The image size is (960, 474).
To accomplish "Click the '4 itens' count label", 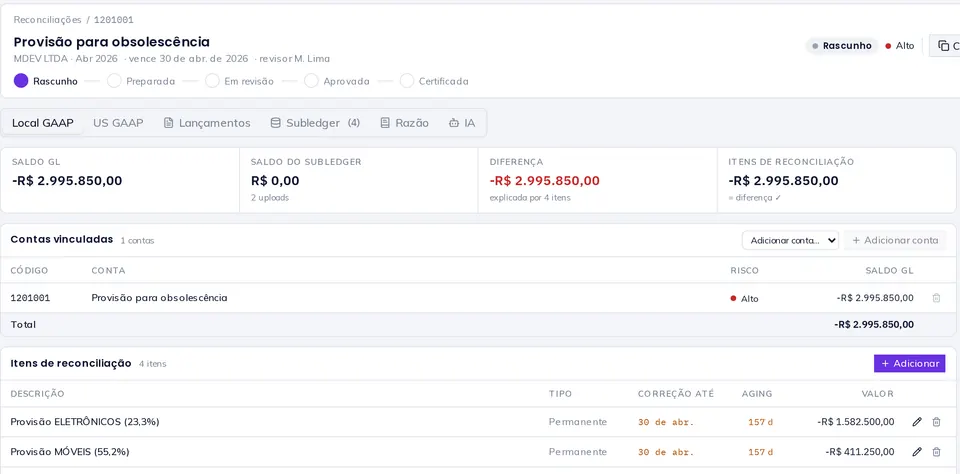I will 152,364.
